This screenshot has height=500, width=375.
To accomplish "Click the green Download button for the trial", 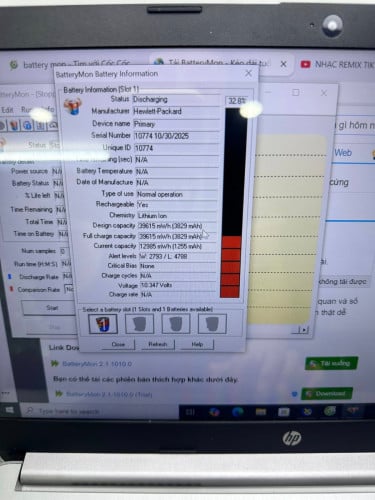I will [327, 394].
